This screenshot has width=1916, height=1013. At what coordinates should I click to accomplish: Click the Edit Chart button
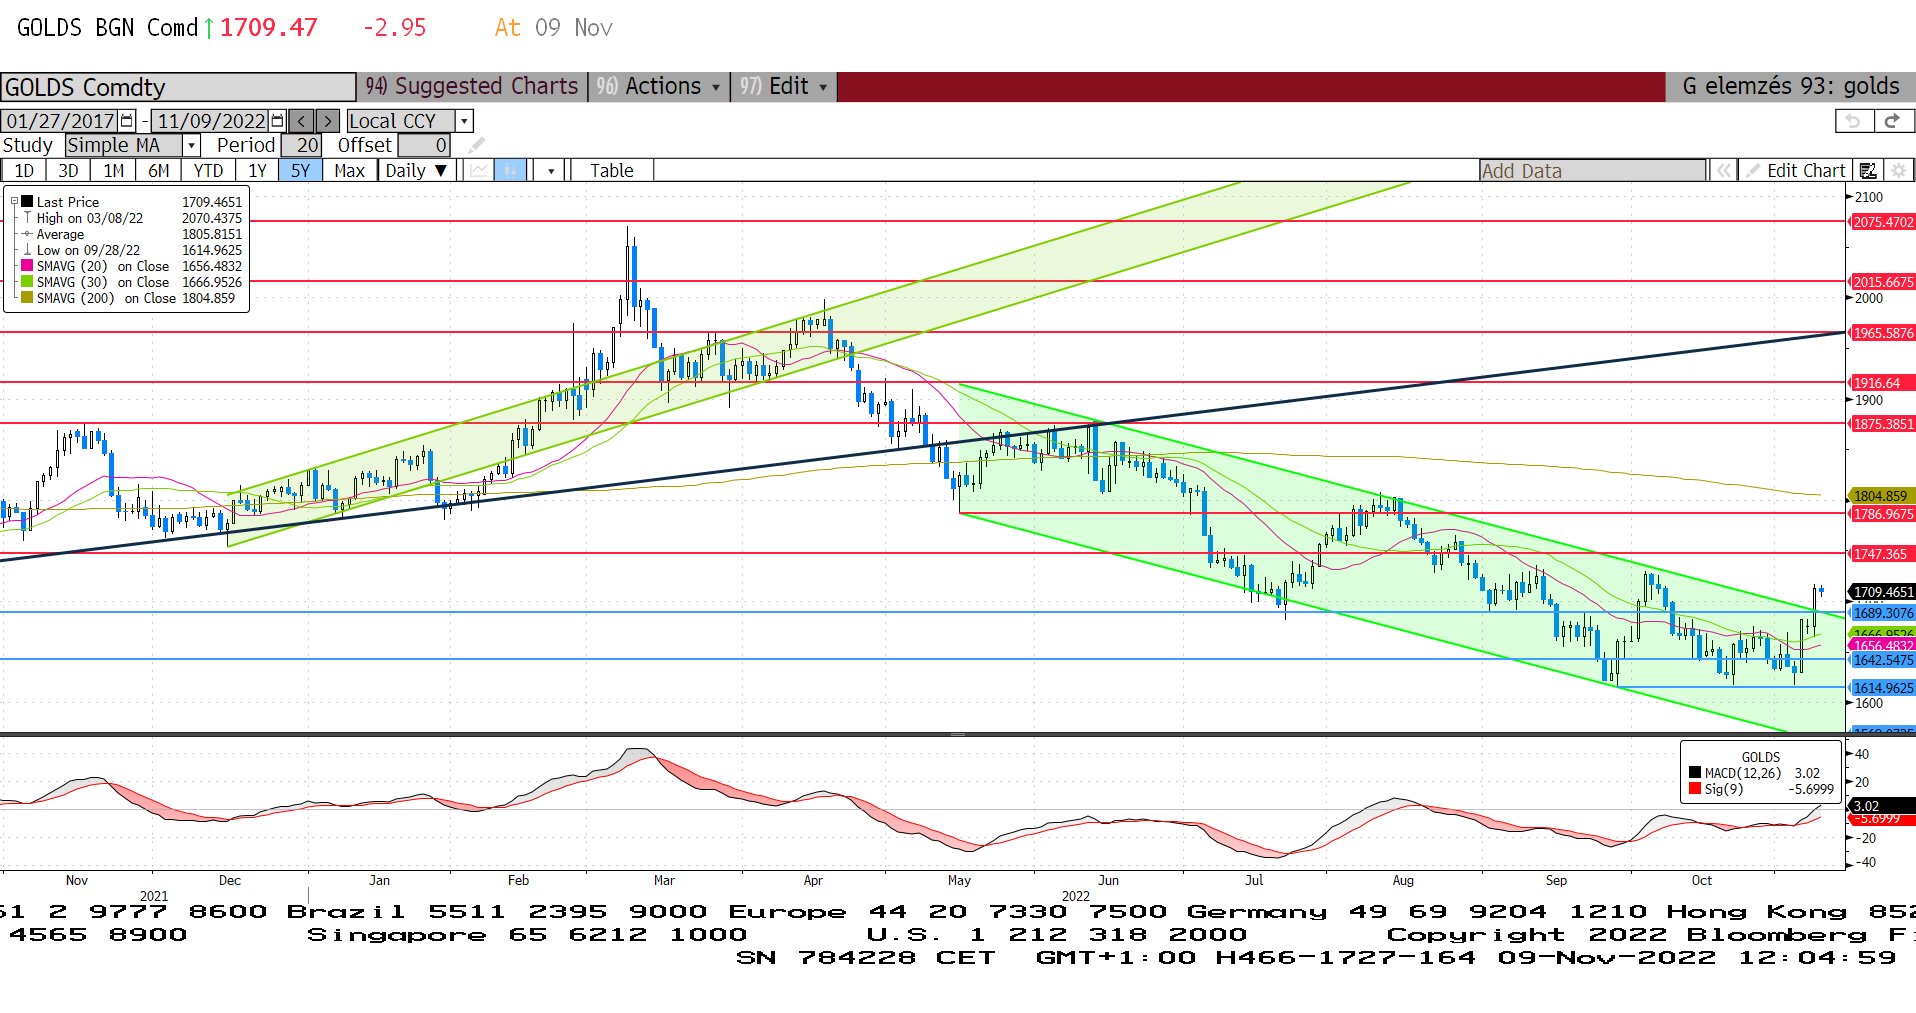pyautogui.click(x=1796, y=171)
